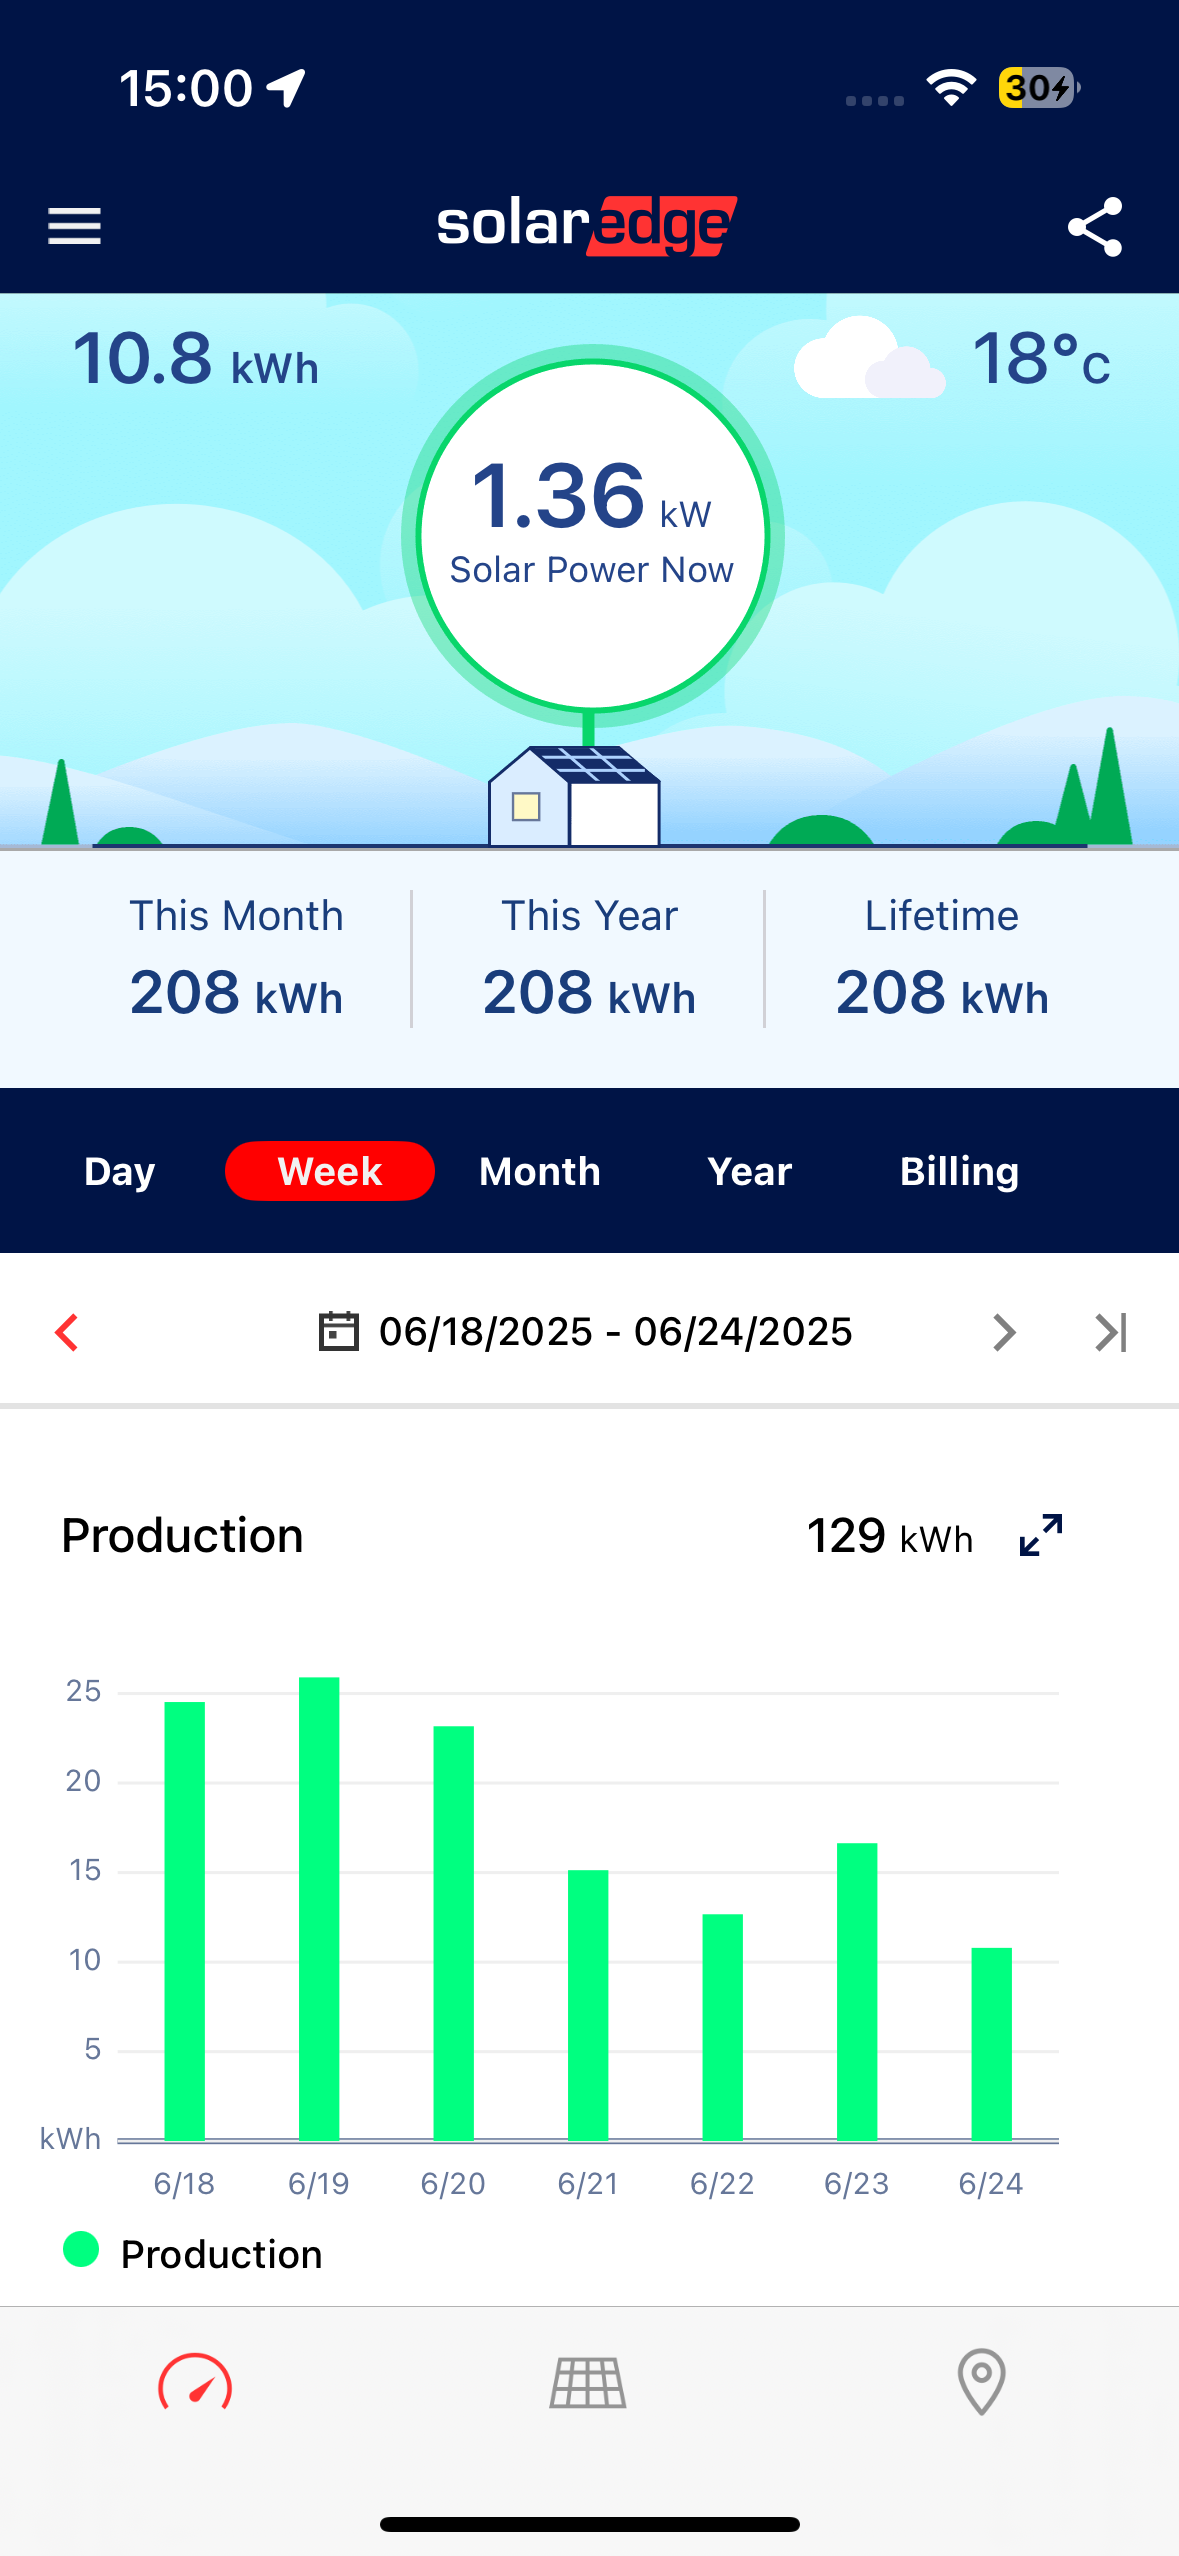Screen dimensions: 1179x2556
Task: Open the 06/18/2025 - 06/24/2025 date picker
Action: pos(615,1332)
